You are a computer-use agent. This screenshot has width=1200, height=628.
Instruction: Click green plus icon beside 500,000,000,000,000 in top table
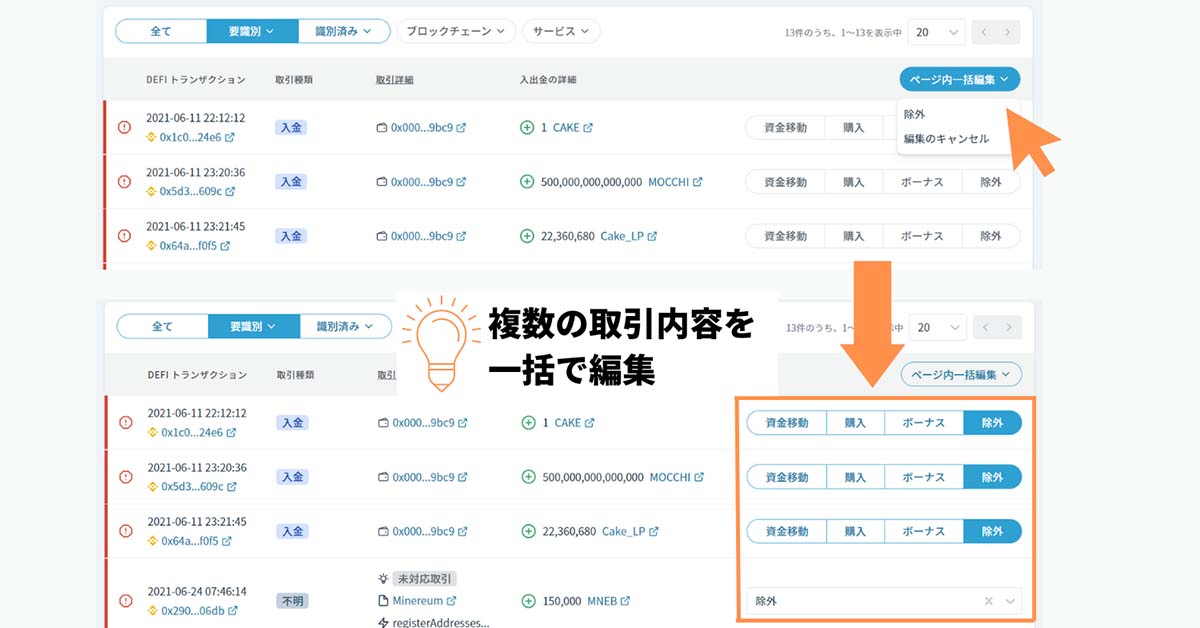click(x=528, y=182)
